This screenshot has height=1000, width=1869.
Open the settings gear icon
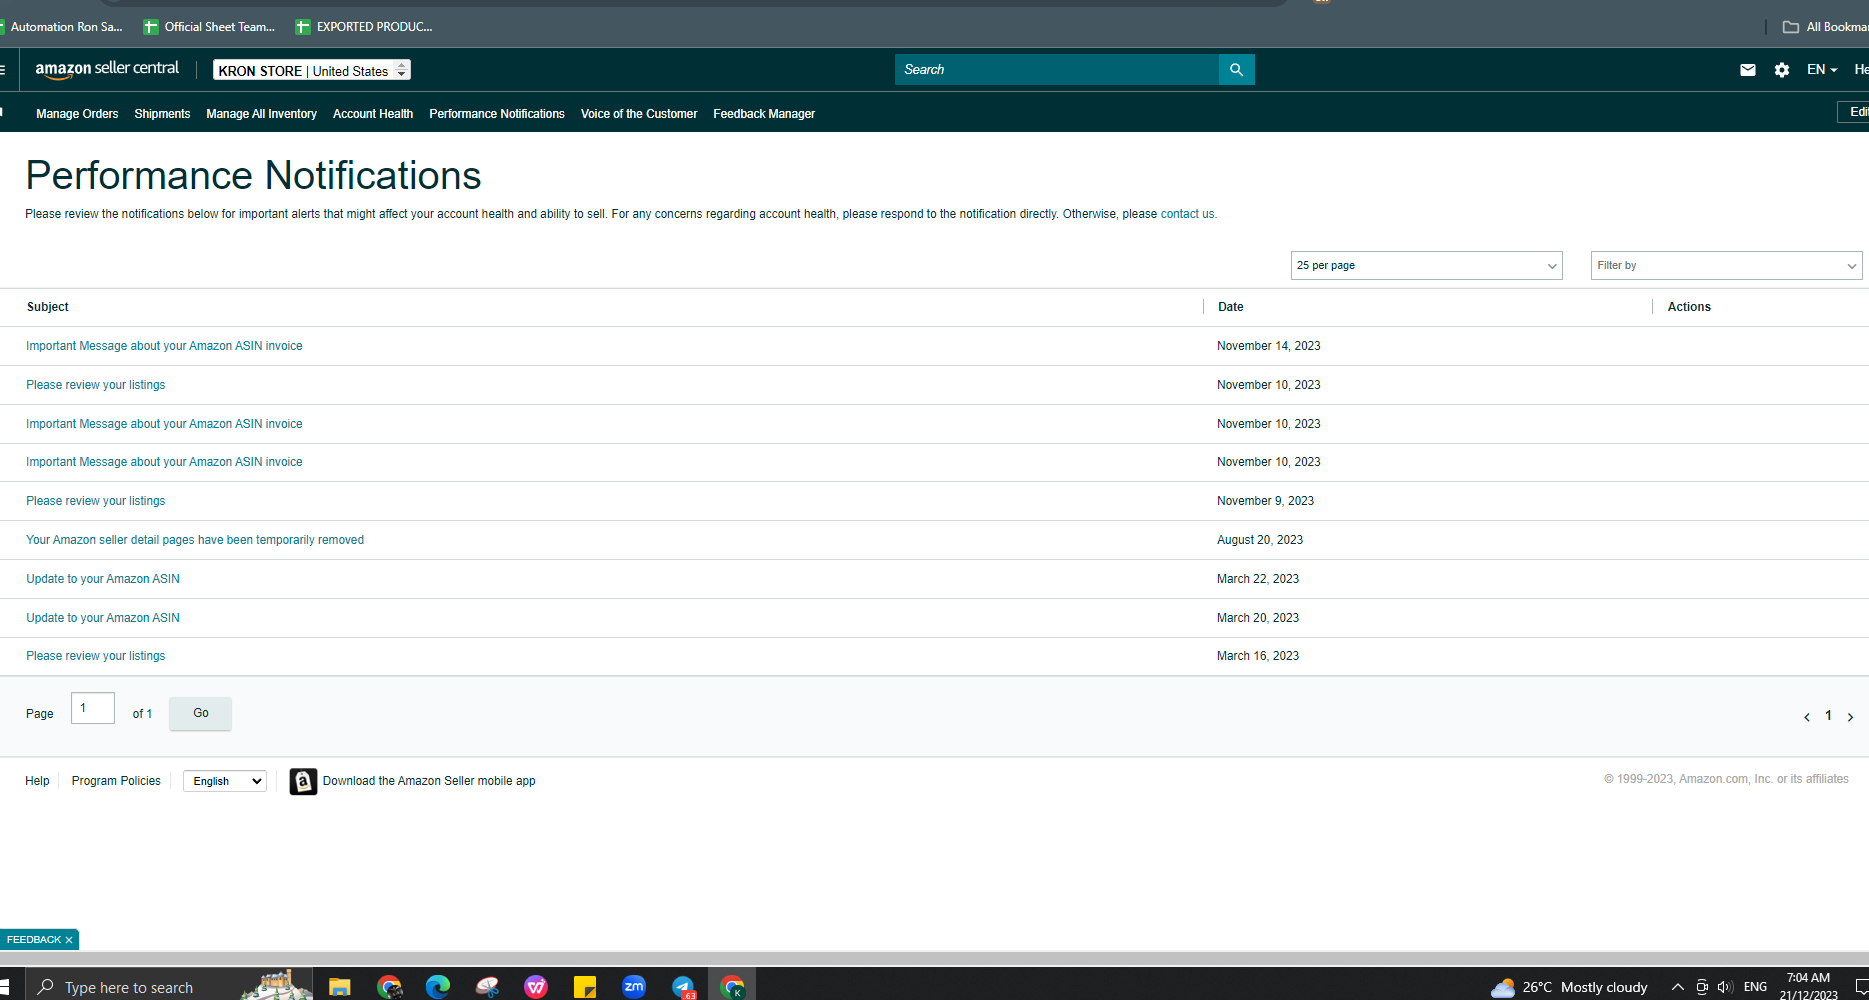pos(1782,70)
